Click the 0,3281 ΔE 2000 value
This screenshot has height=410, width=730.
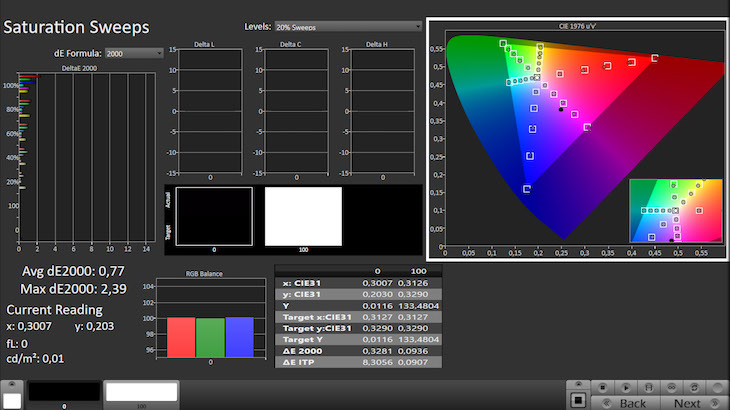378,351
